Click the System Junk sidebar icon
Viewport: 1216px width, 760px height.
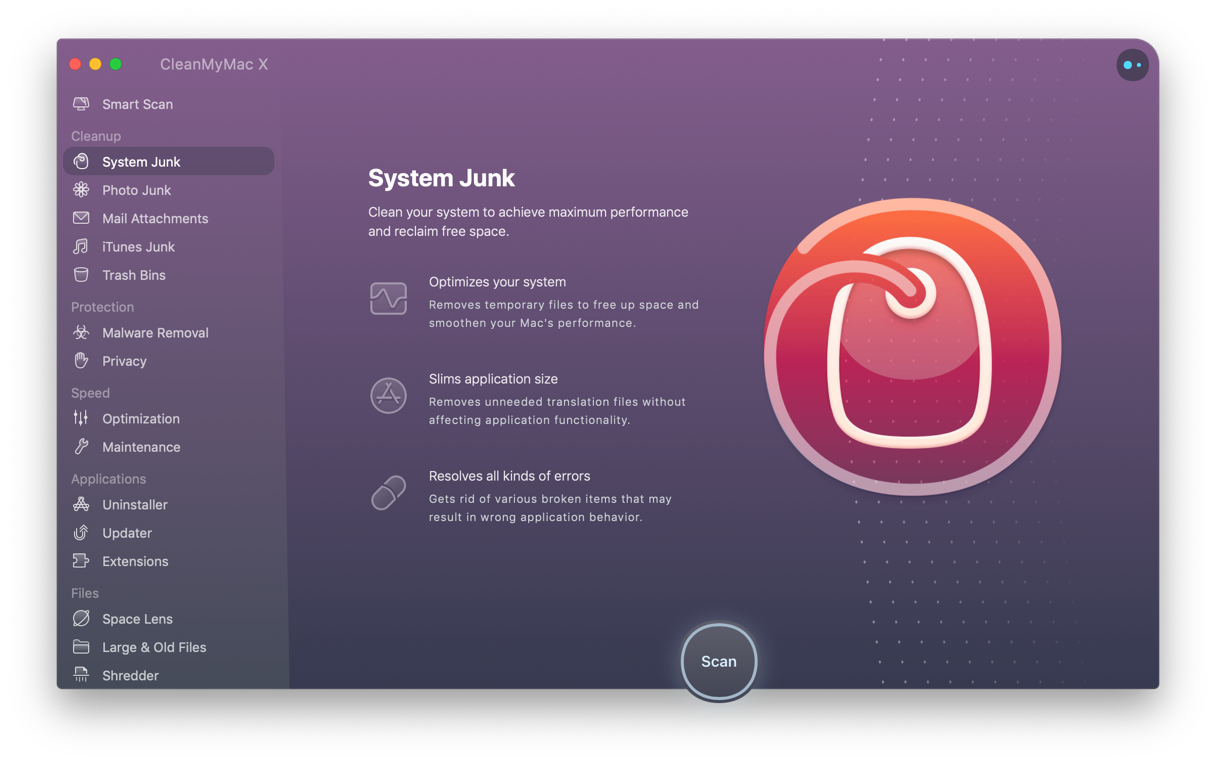click(x=81, y=161)
